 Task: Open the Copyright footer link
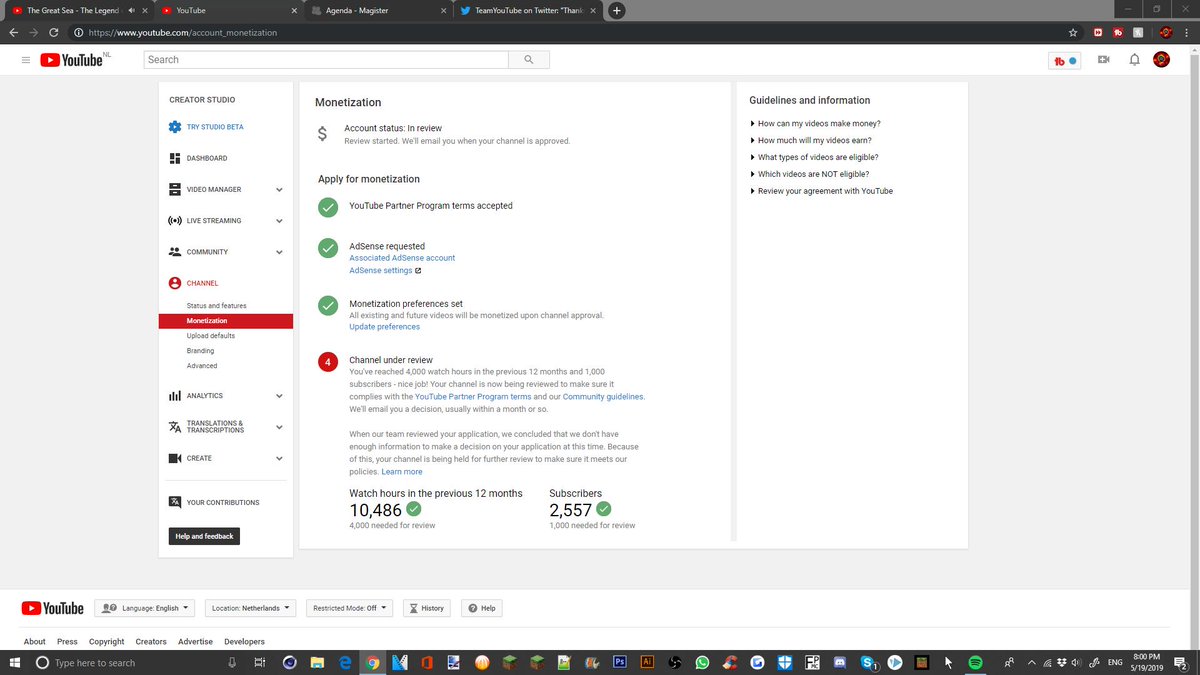(x=106, y=642)
